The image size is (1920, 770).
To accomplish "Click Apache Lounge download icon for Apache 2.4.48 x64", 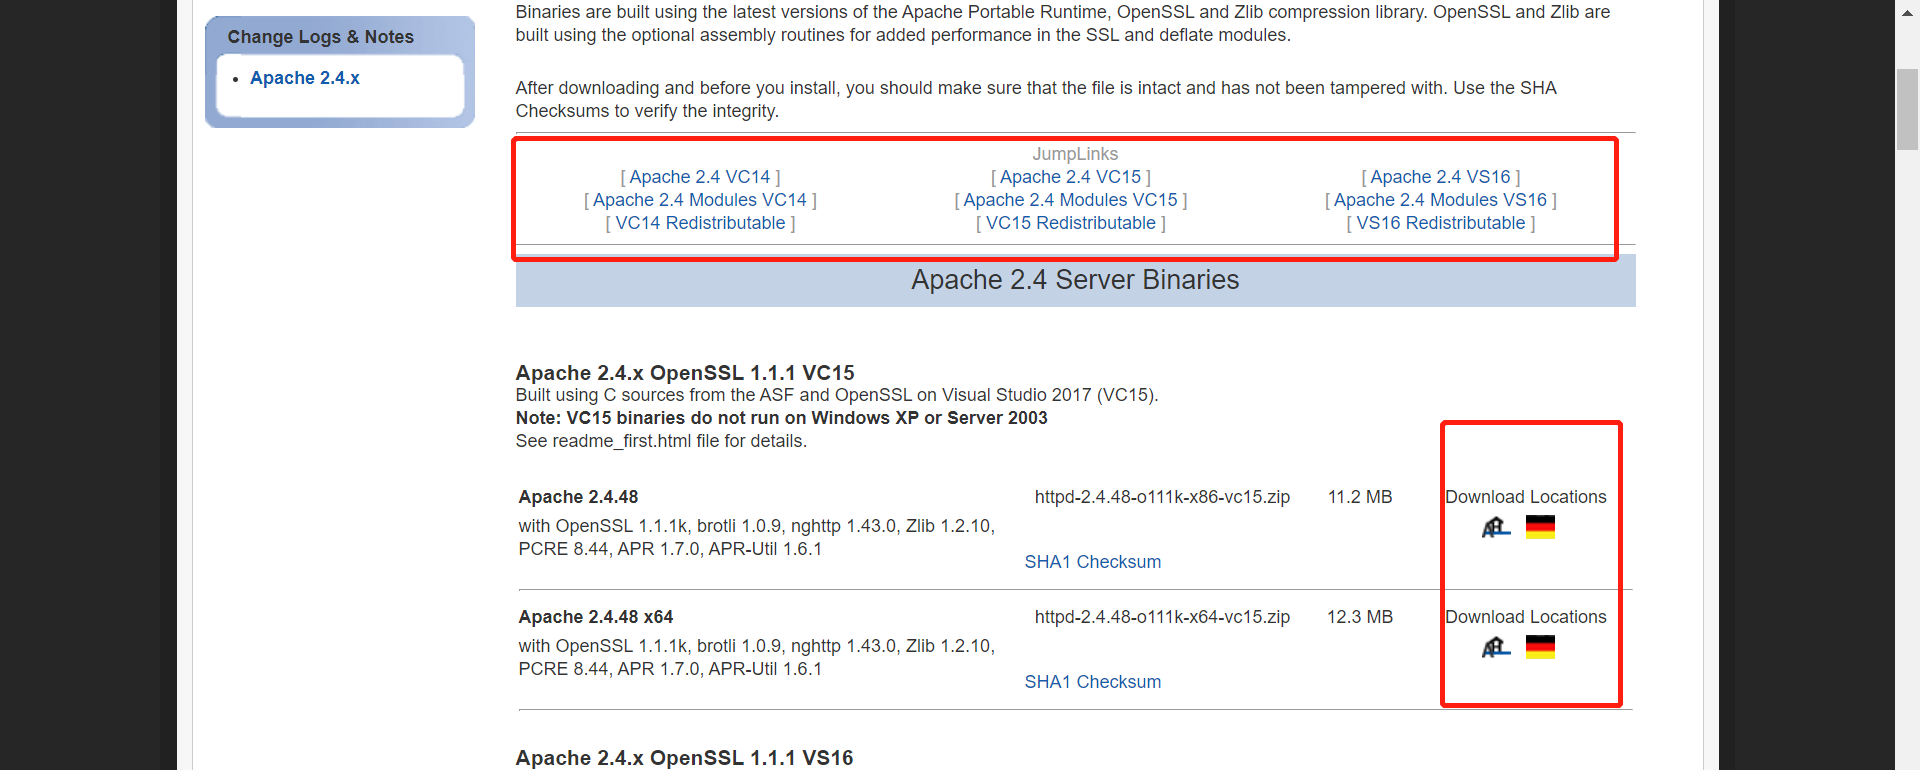I will click(1496, 647).
